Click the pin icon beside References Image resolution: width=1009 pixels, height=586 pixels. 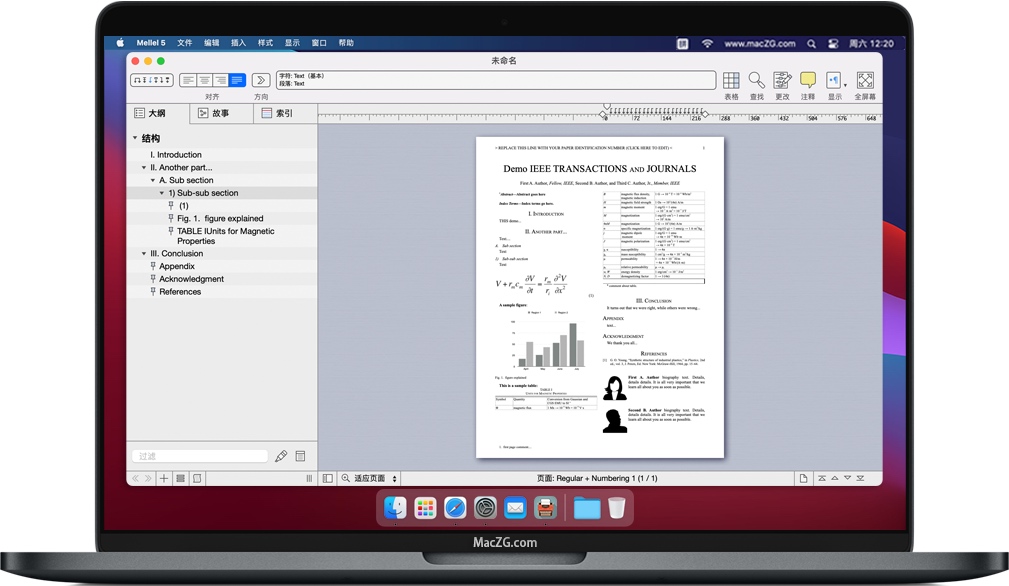[x=153, y=291]
